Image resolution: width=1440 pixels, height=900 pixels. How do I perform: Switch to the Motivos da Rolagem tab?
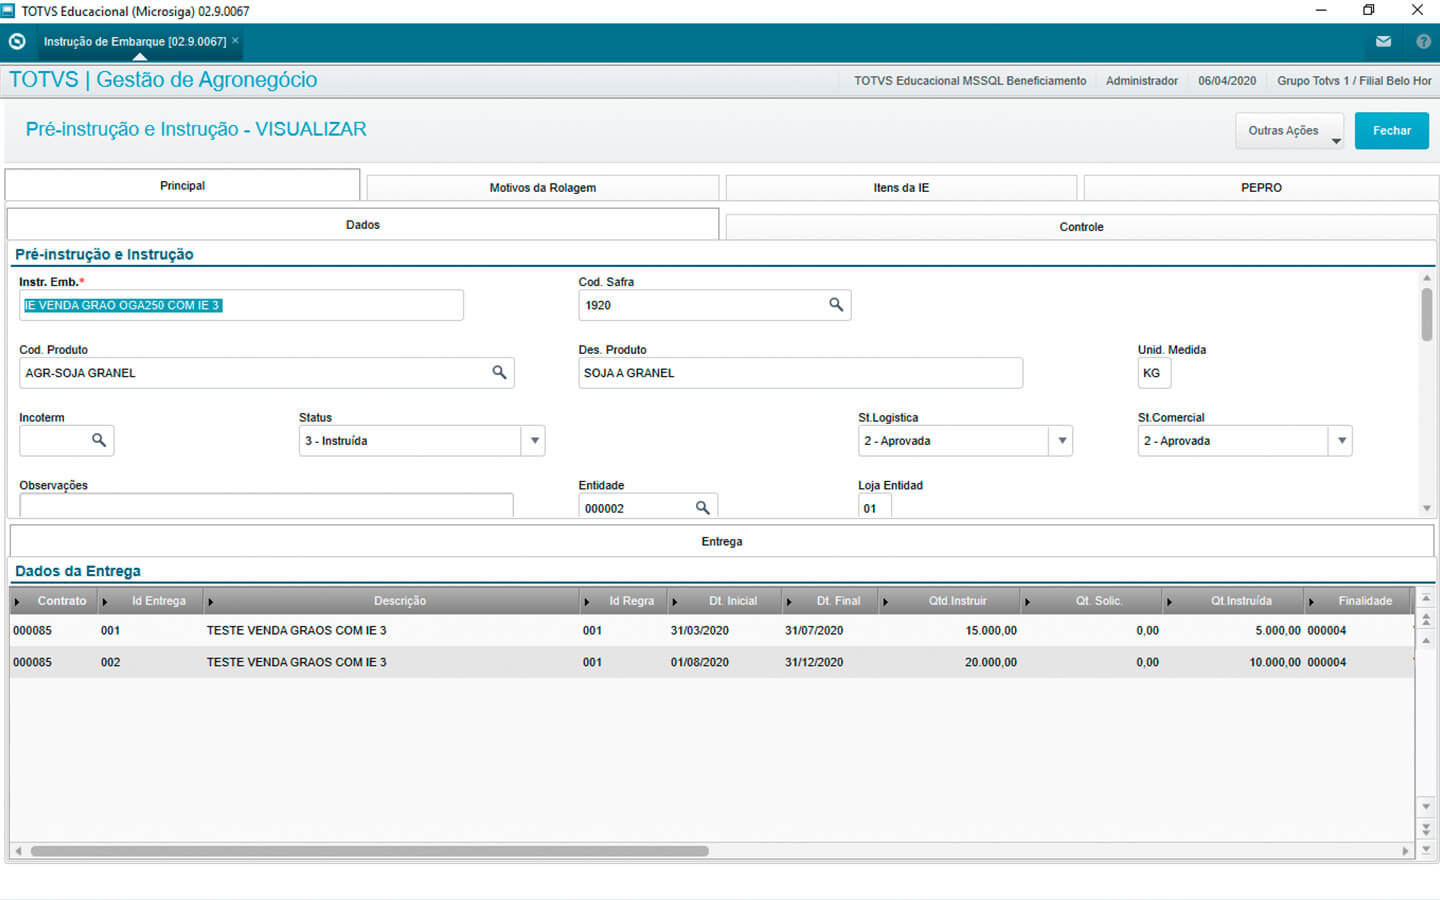pos(542,188)
